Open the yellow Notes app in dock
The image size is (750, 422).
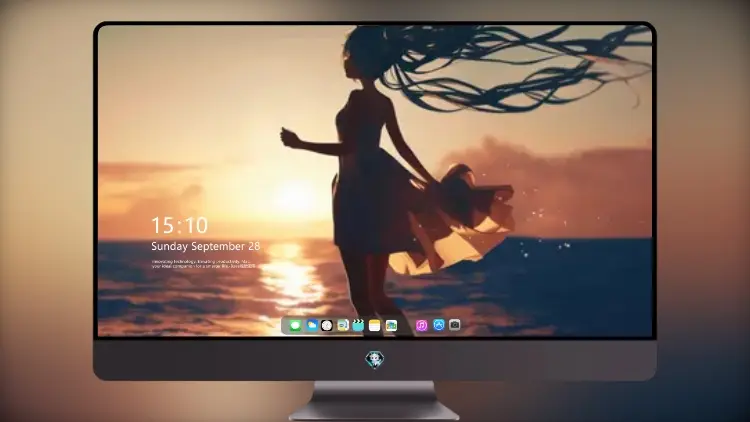[x=375, y=326]
